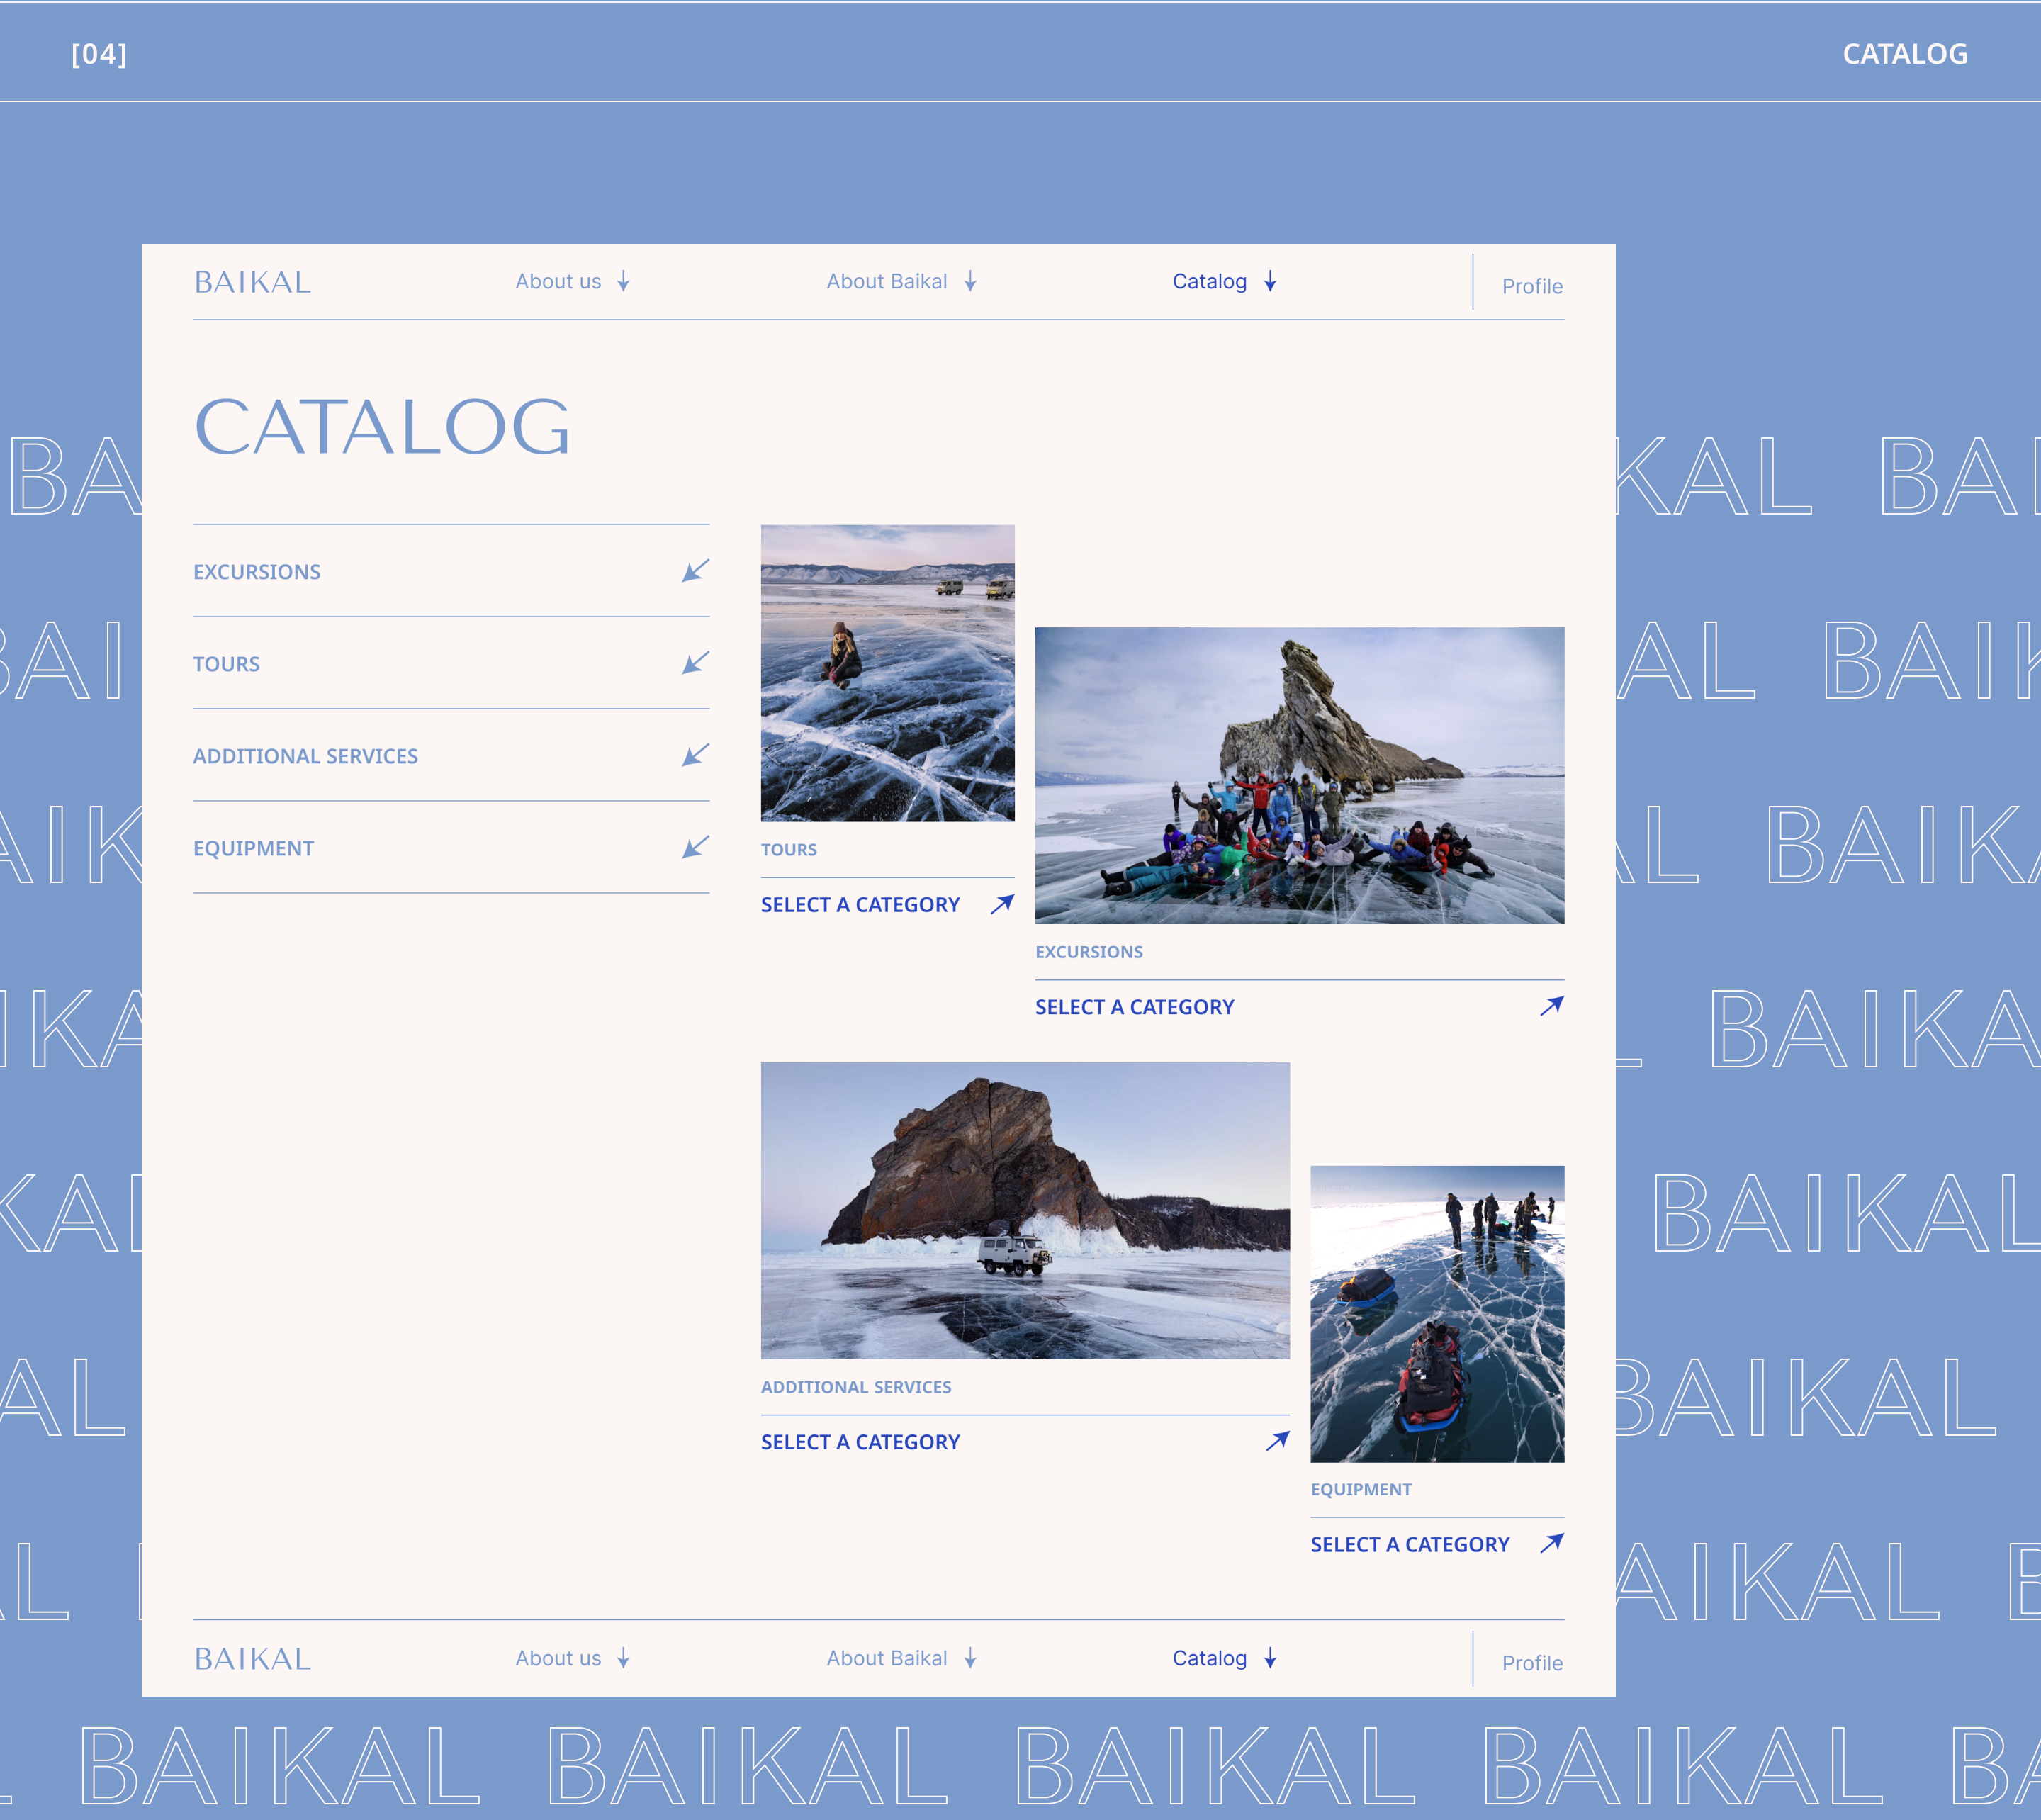Click arrow icon beside Excursions list item
Image resolution: width=2041 pixels, height=1820 pixels.
point(695,571)
